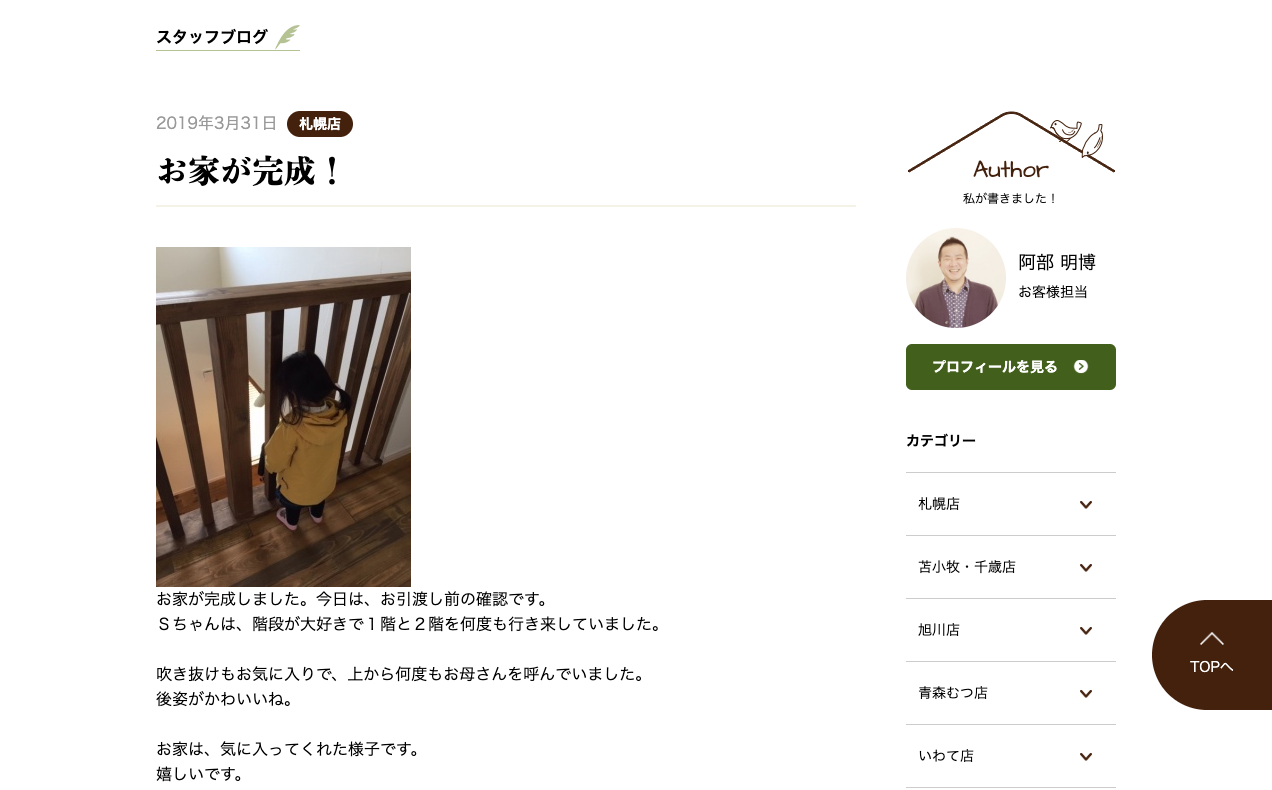Click the feather icon beside スタッフブログ

287,37
